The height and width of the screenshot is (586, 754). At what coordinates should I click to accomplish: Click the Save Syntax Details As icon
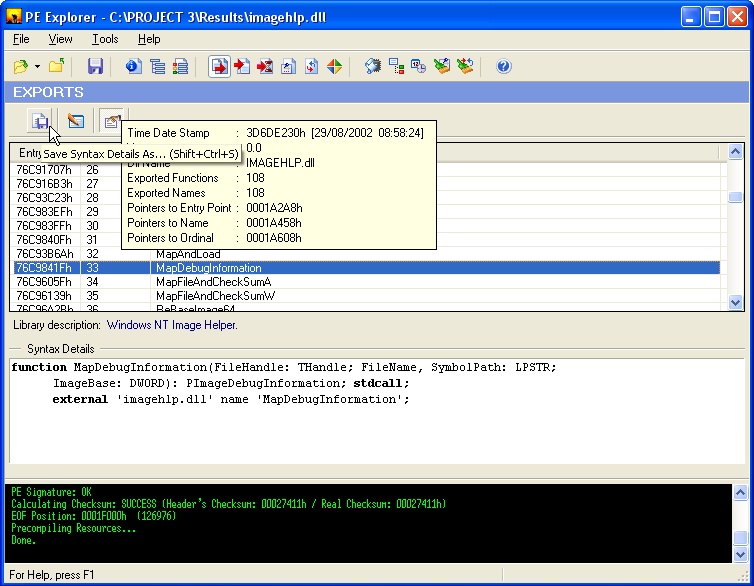pyautogui.click(x=41, y=121)
